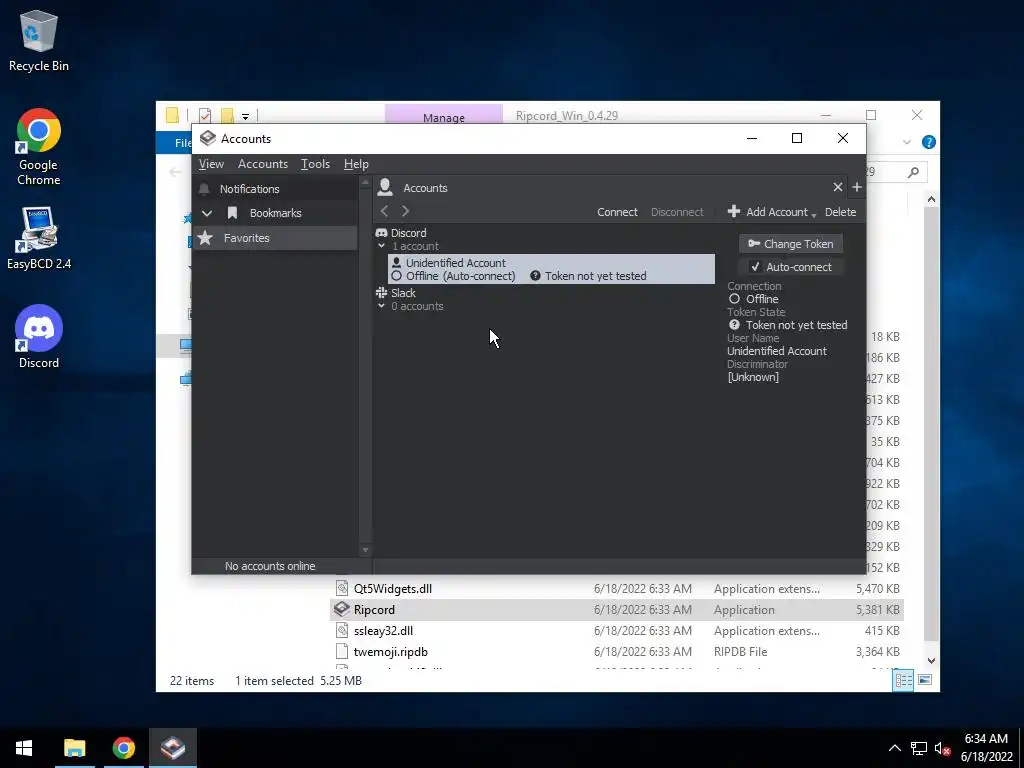Click the Disconnect button
1024x768 pixels.
(677, 212)
